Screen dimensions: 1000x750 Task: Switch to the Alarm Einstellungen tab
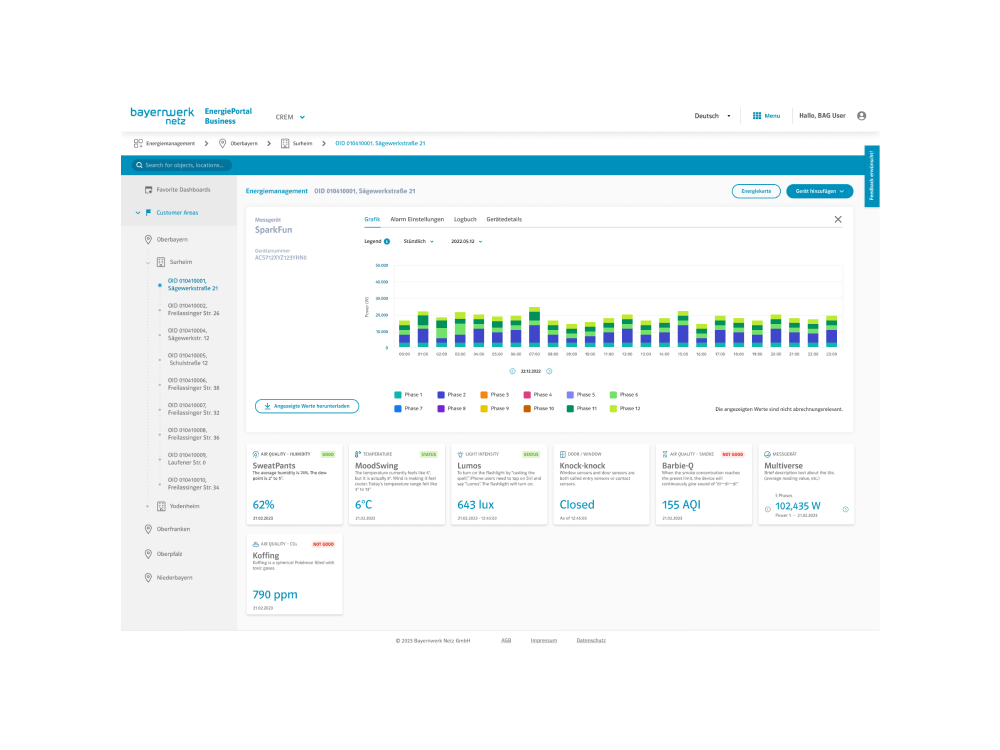point(417,219)
